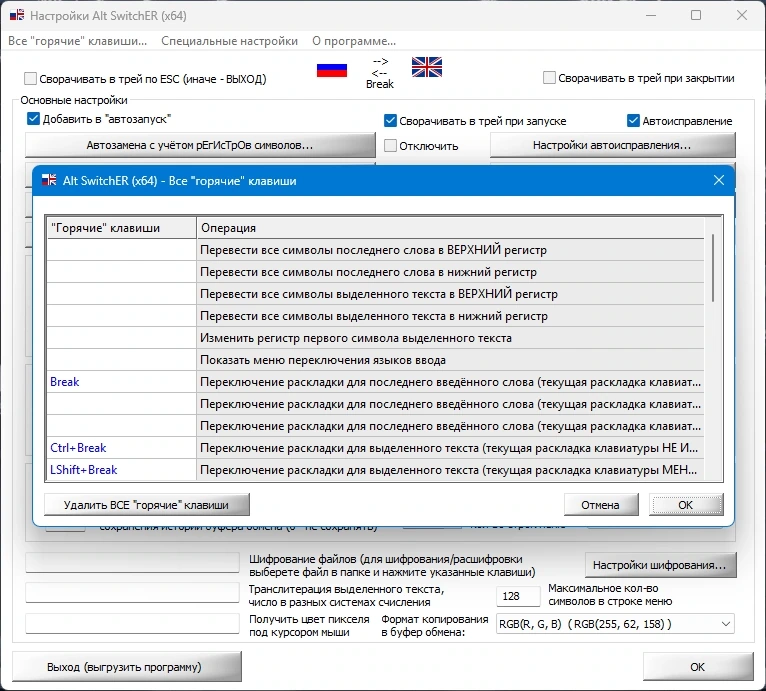Select 'Показать меню переключения языков ввода' row

coord(450,360)
